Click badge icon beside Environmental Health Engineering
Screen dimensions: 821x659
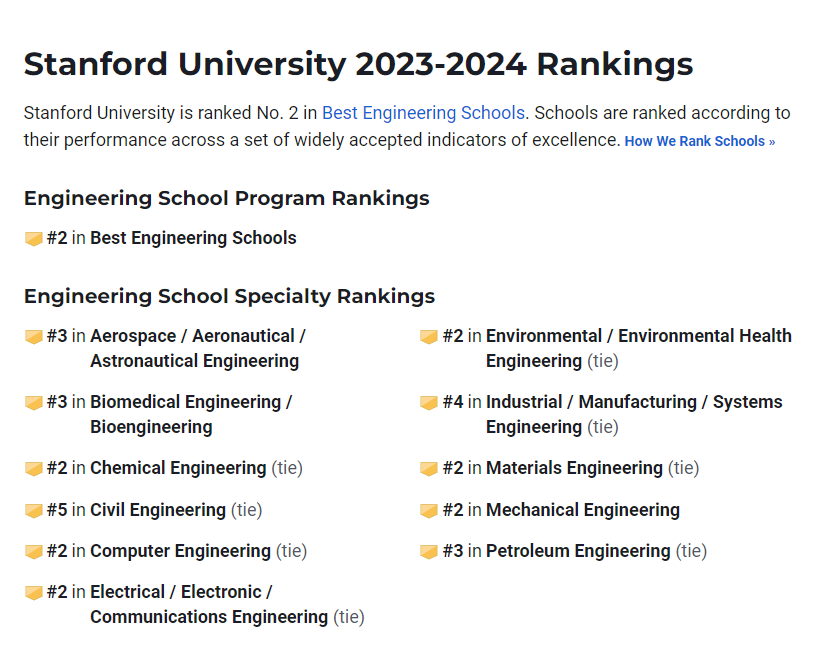pyautogui.click(x=429, y=337)
